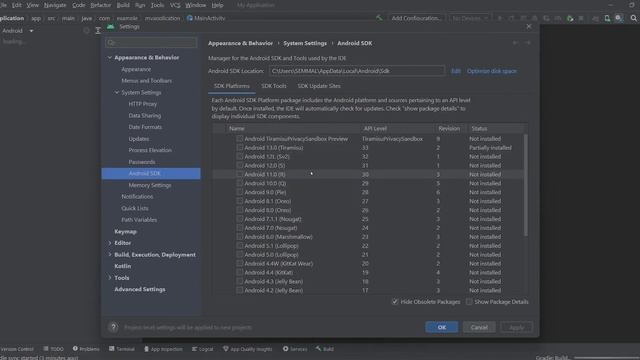
Task: Click Partially installed status text
Action: (490, 148)
